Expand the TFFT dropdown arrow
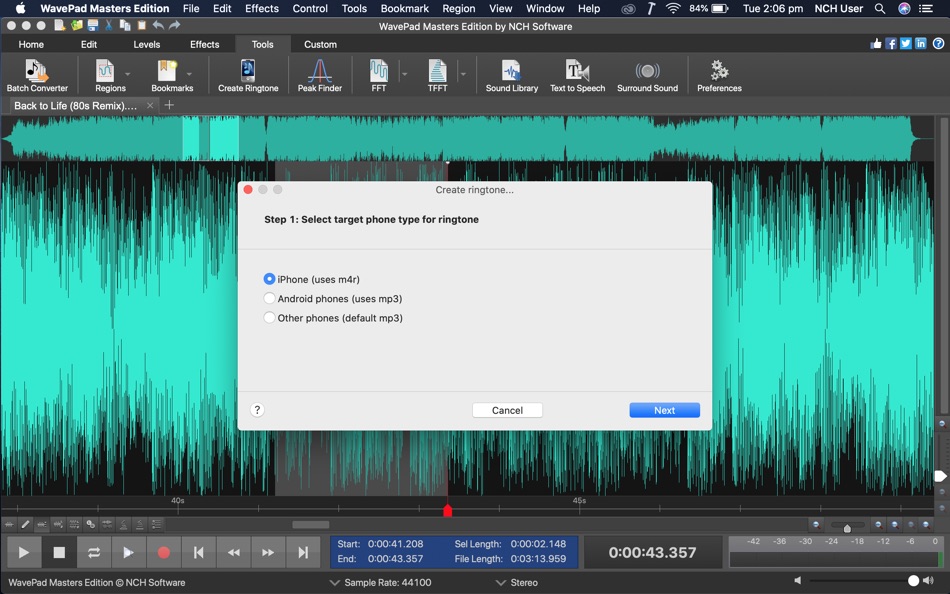950x594 pixels. click(463, 74)
